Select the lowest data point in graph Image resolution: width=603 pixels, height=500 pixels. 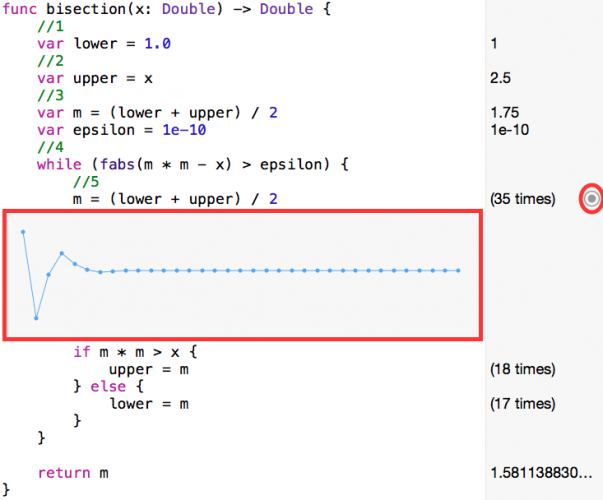tap(36, 318)
